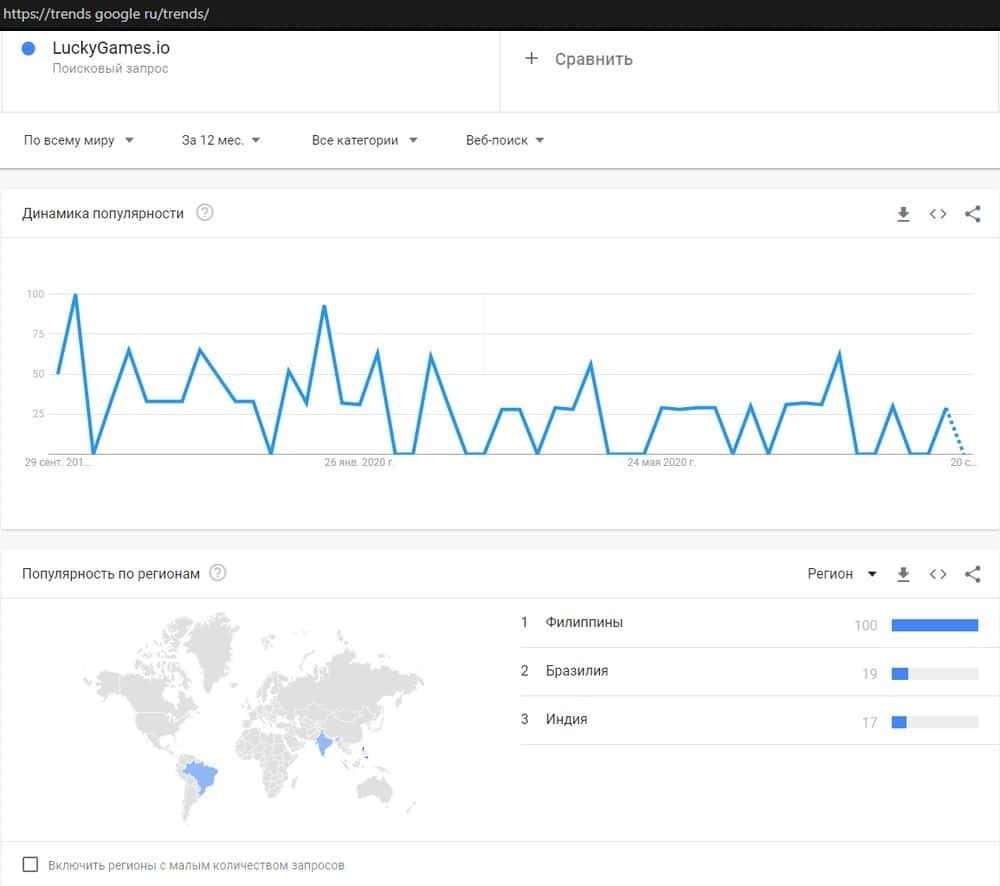Viewport: 1000px width, 886px height.
Task: Select Бразилия in the regions list
Action: point(577,671)
